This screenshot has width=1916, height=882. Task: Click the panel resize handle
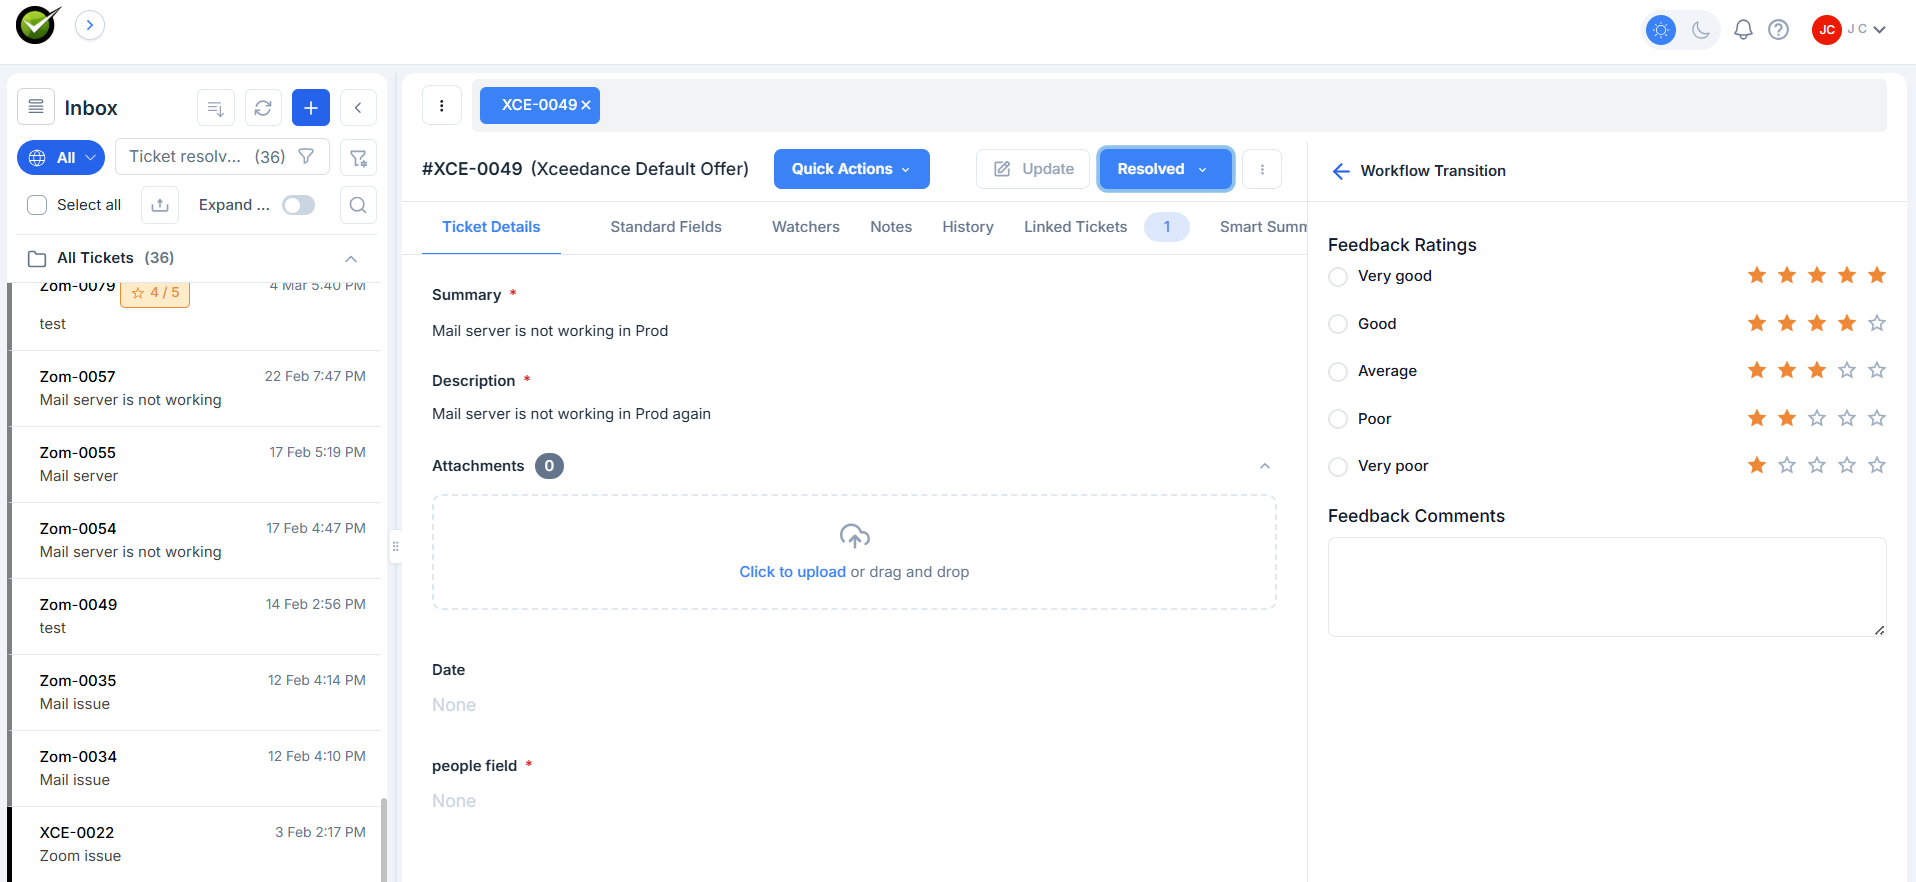pos(396,546)
